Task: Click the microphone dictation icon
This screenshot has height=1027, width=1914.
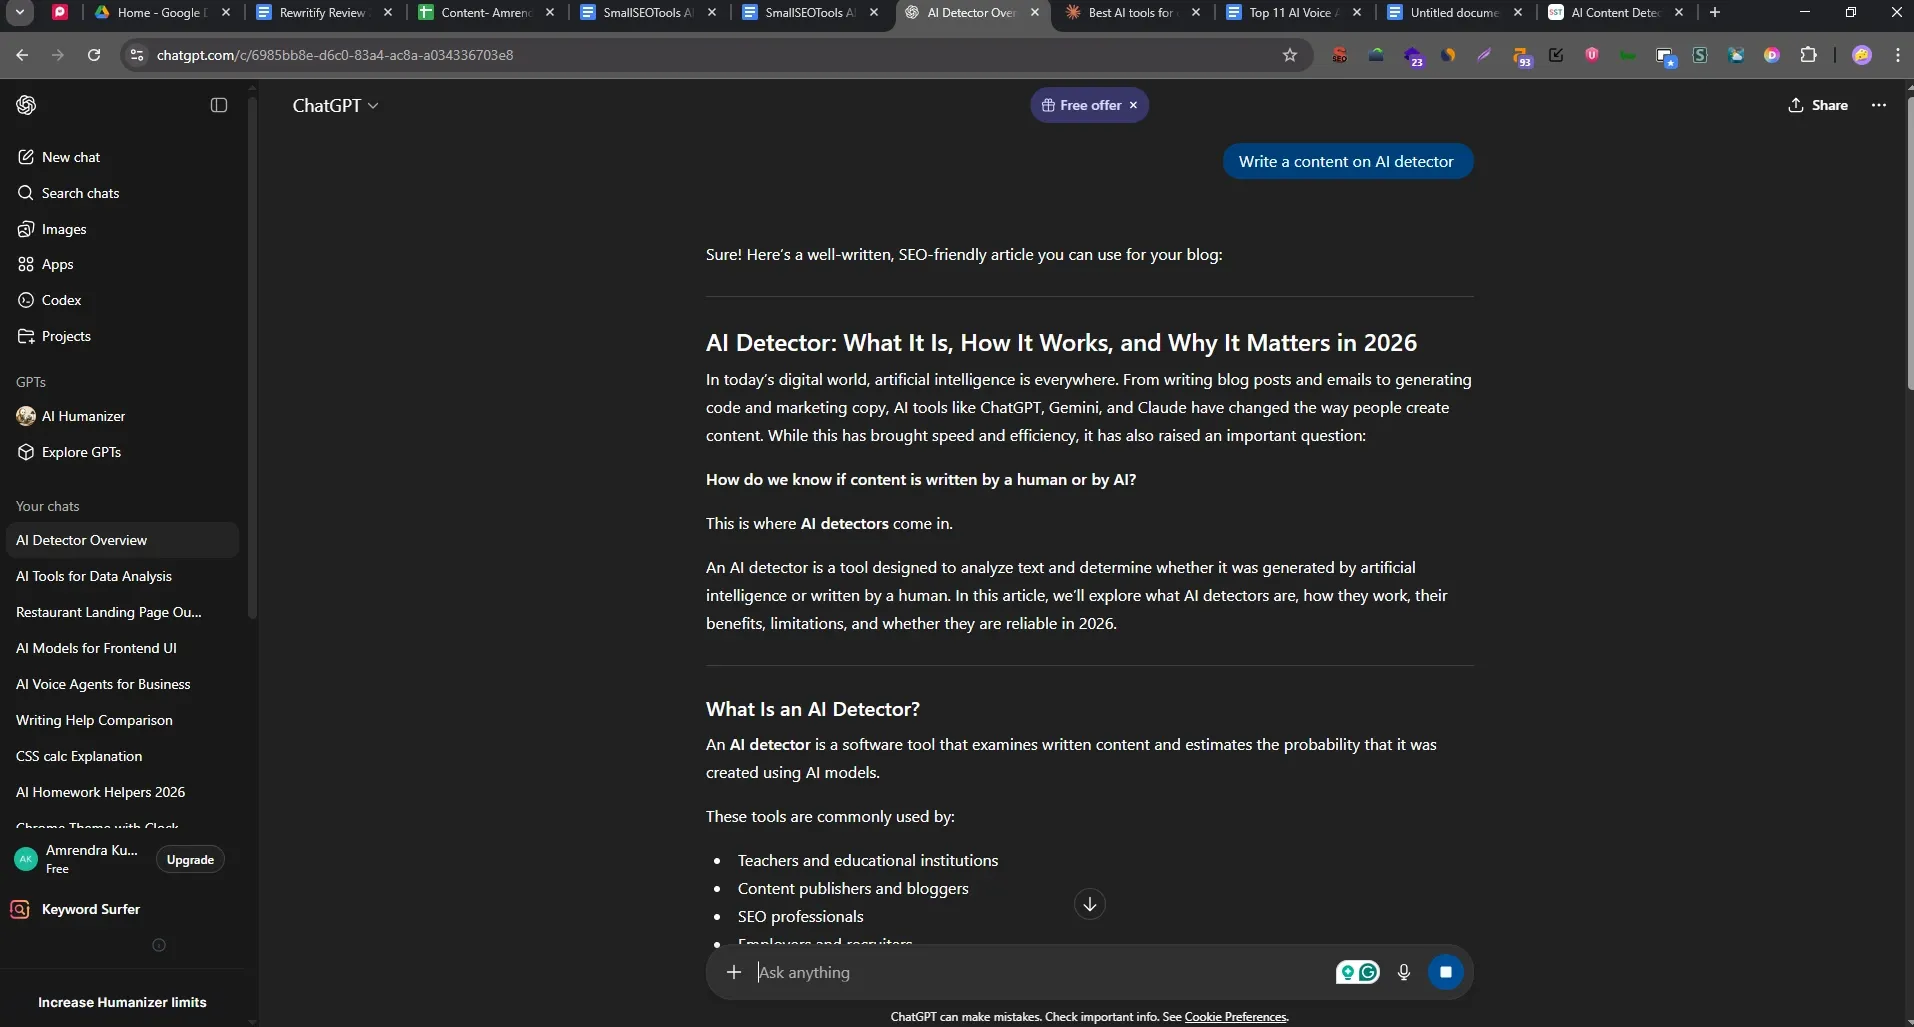Action: (x=1403, y=972)
